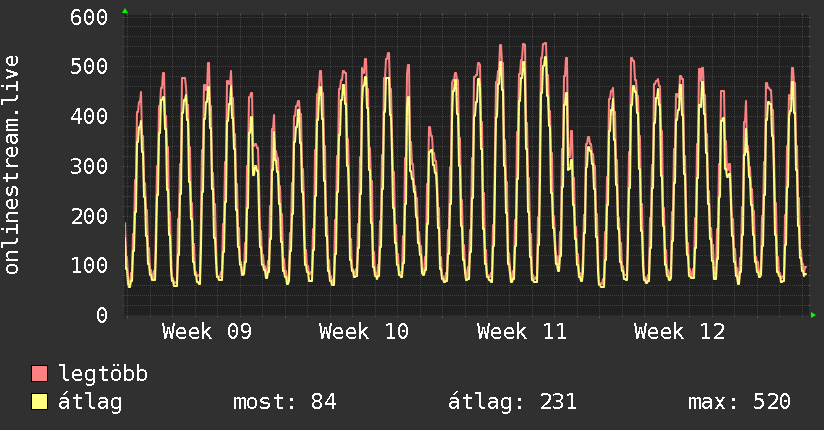The width and height of the screenshot is (824, 430).
Task: Click the 400 y-axis label
Action: point(89,116)
